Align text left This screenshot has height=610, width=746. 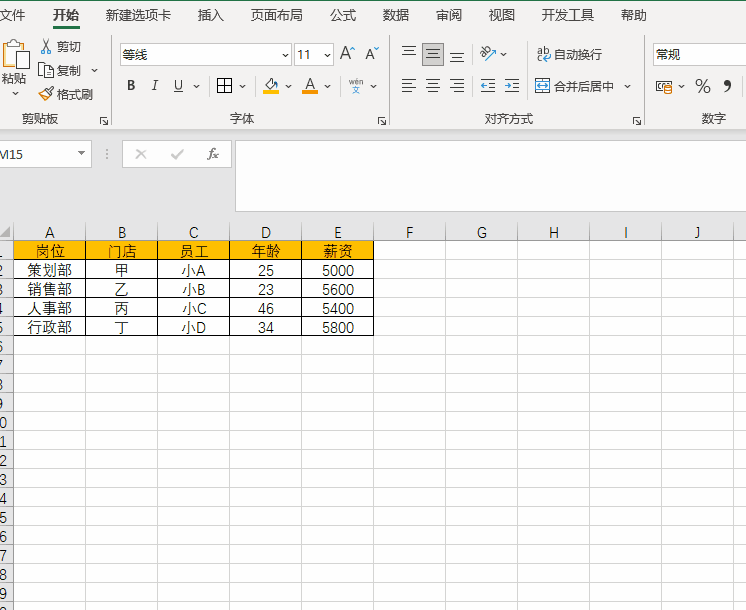[x=409, y=86]
